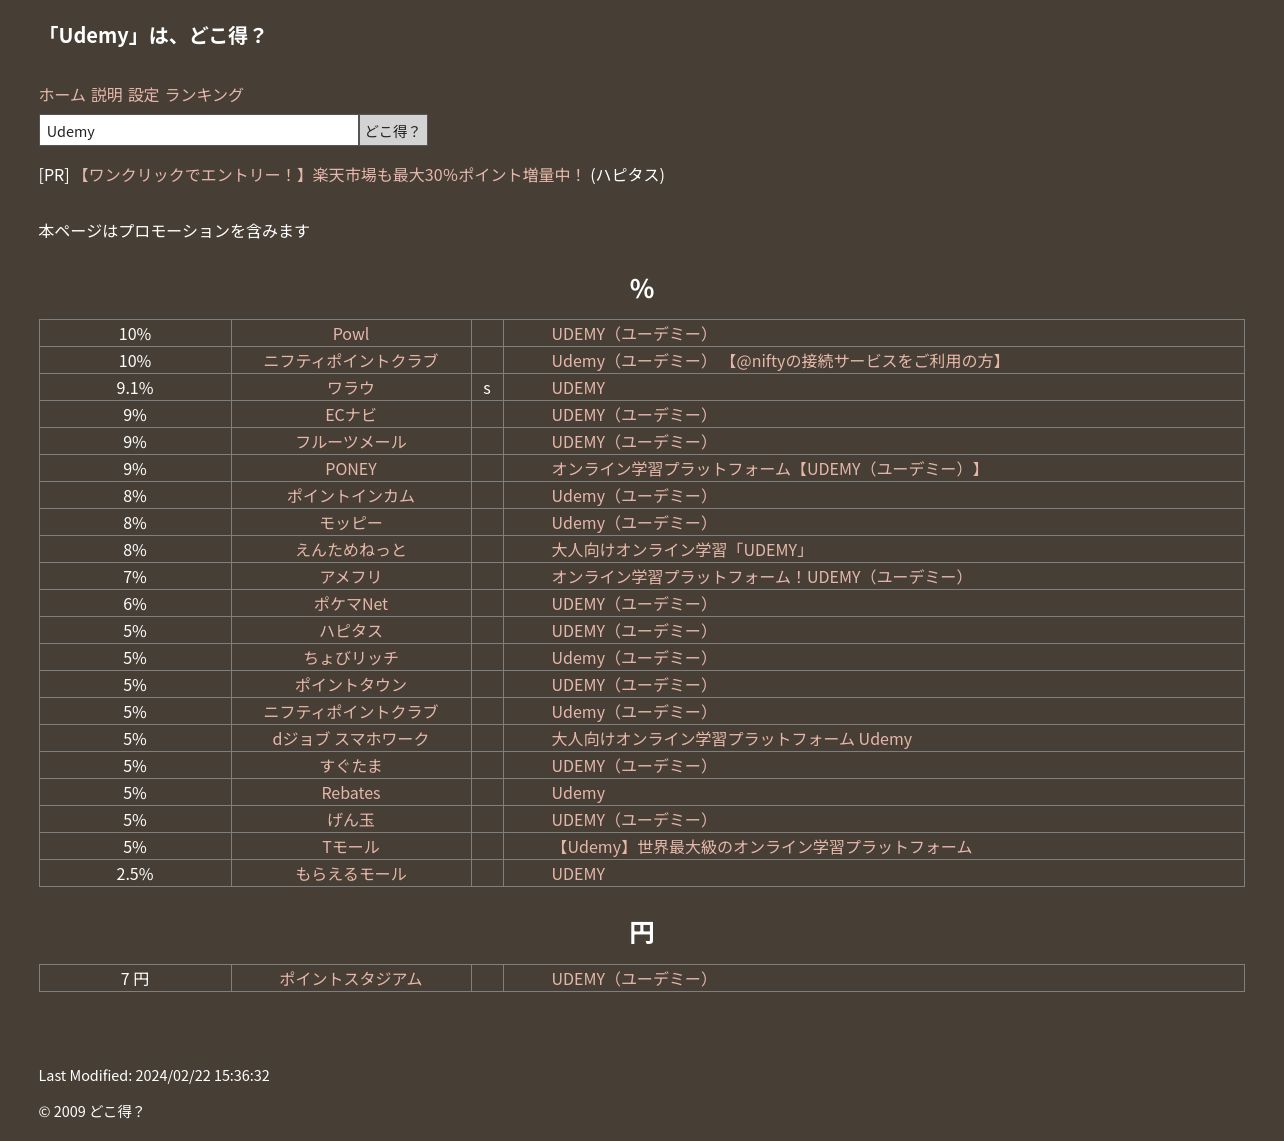Open the UDEMY（ユーデミー） offer in the Powl row
This screenshot has width=1284, height=1141.
(x=632, y=333)
